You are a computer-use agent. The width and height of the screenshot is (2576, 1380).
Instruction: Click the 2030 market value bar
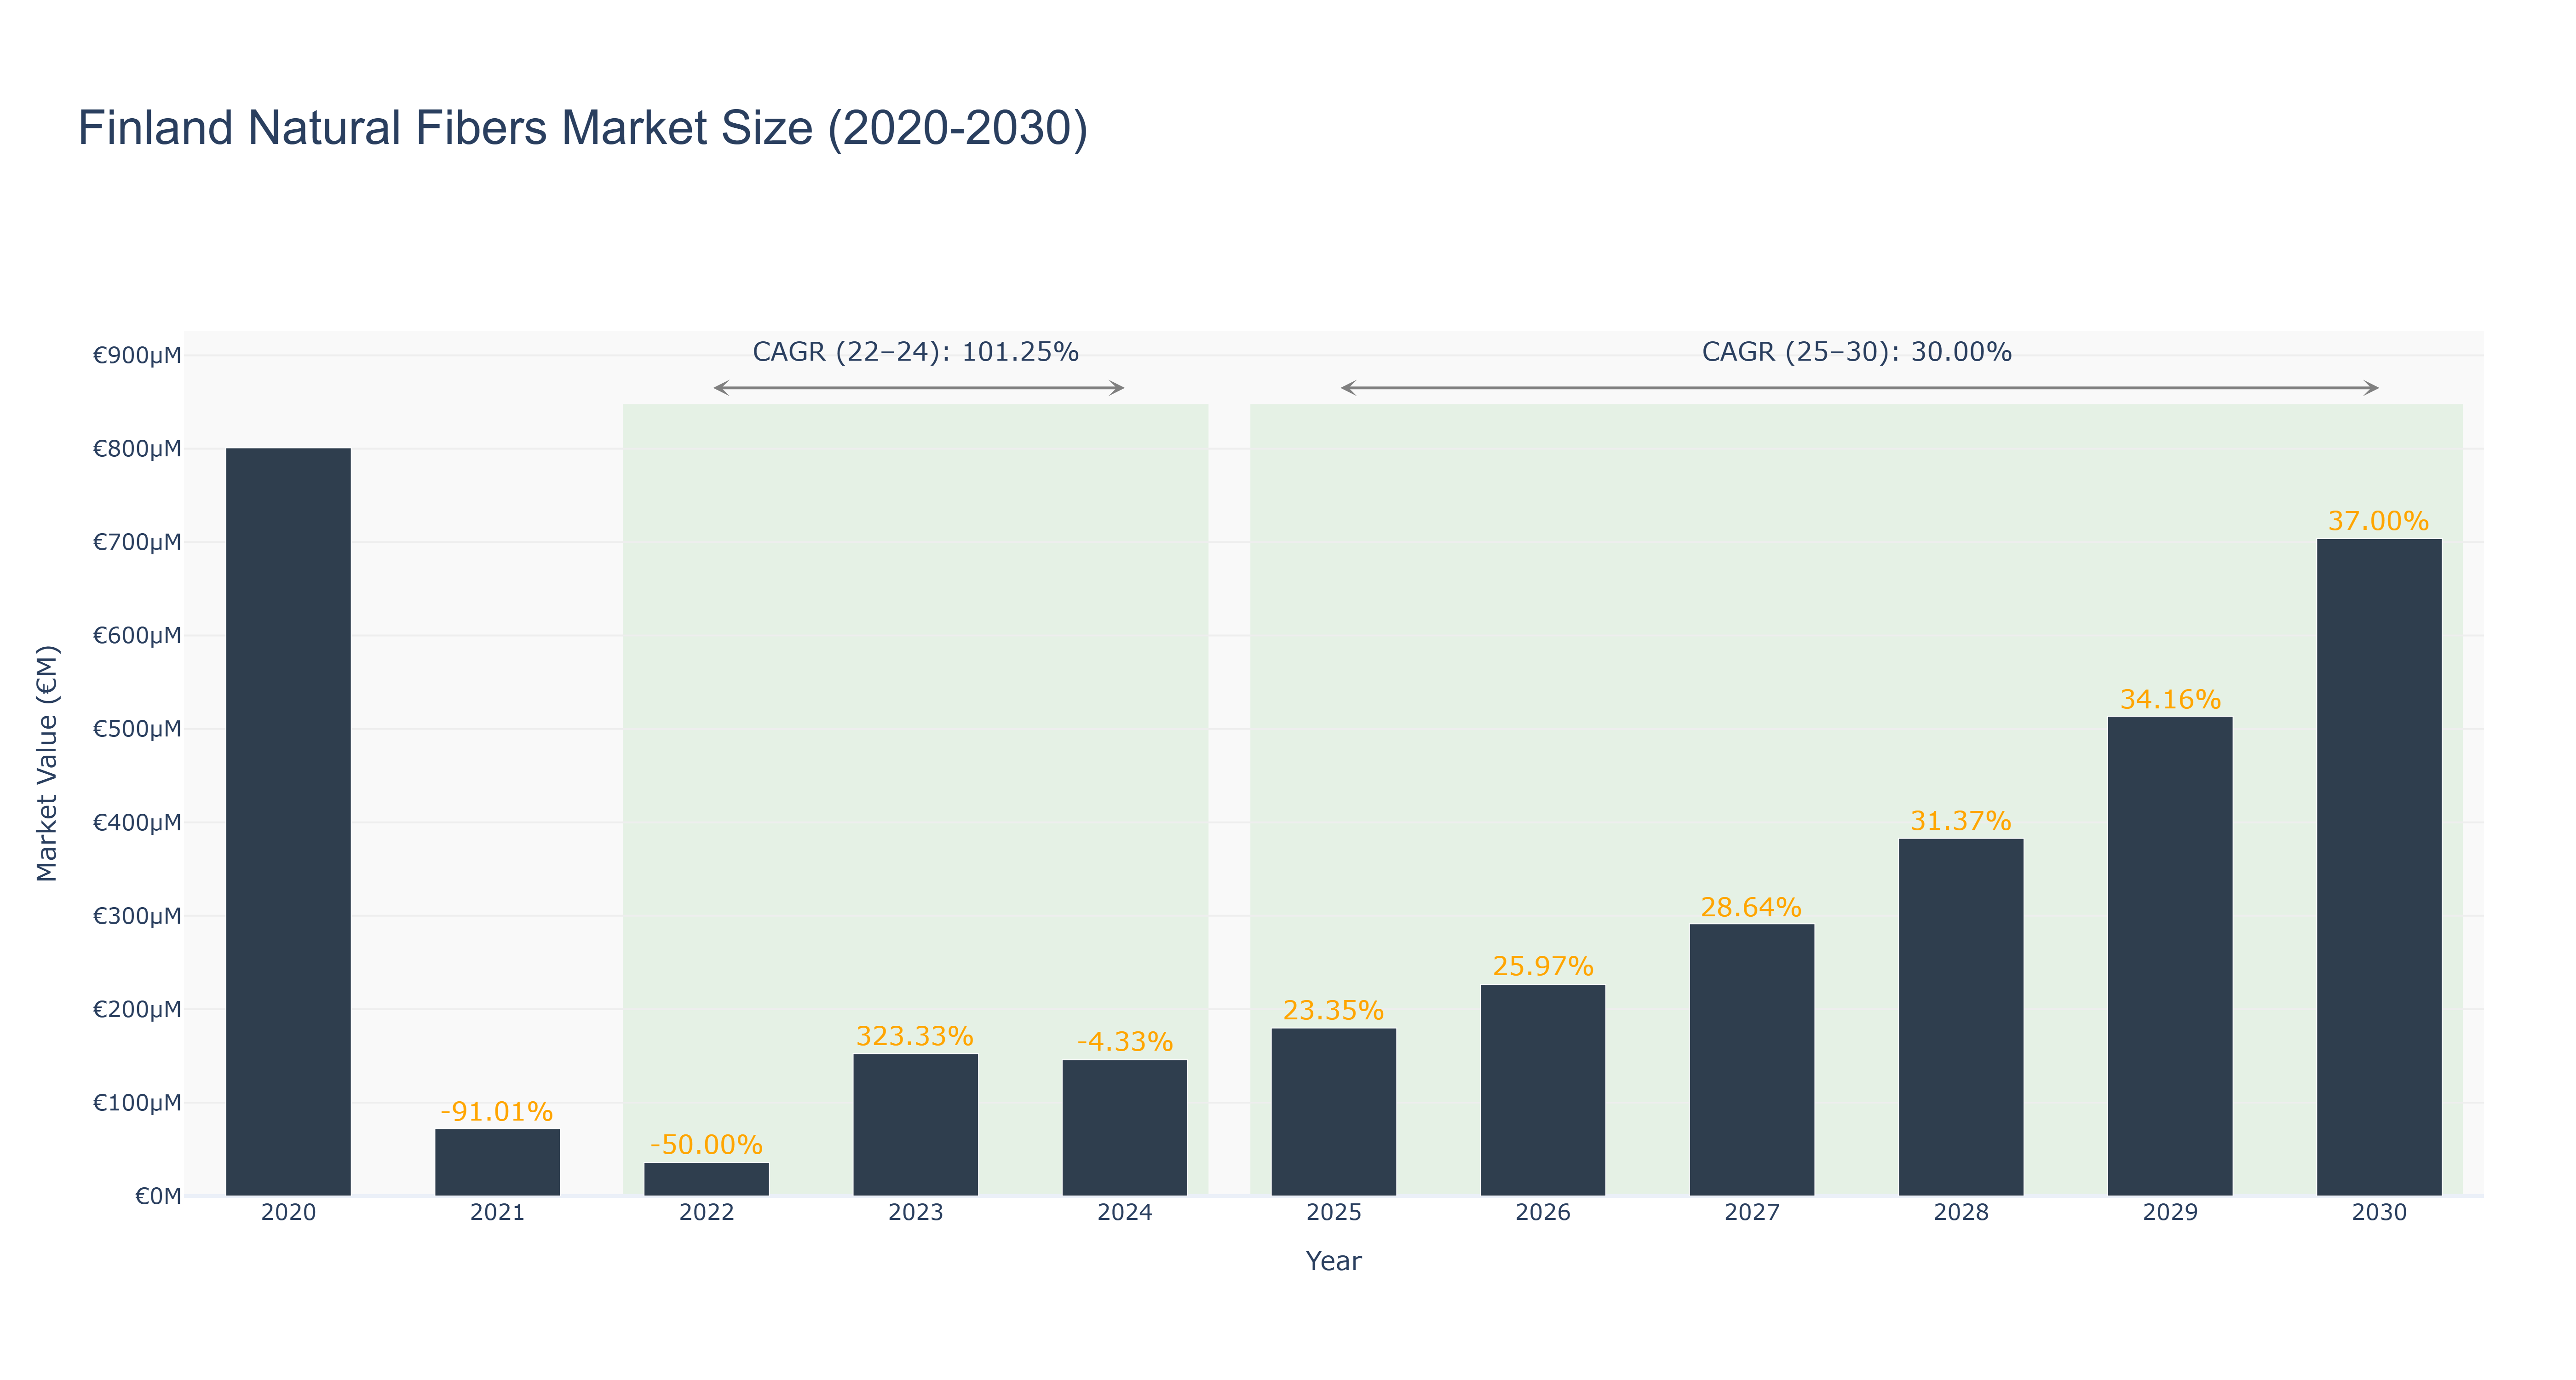coord(2378,867)
